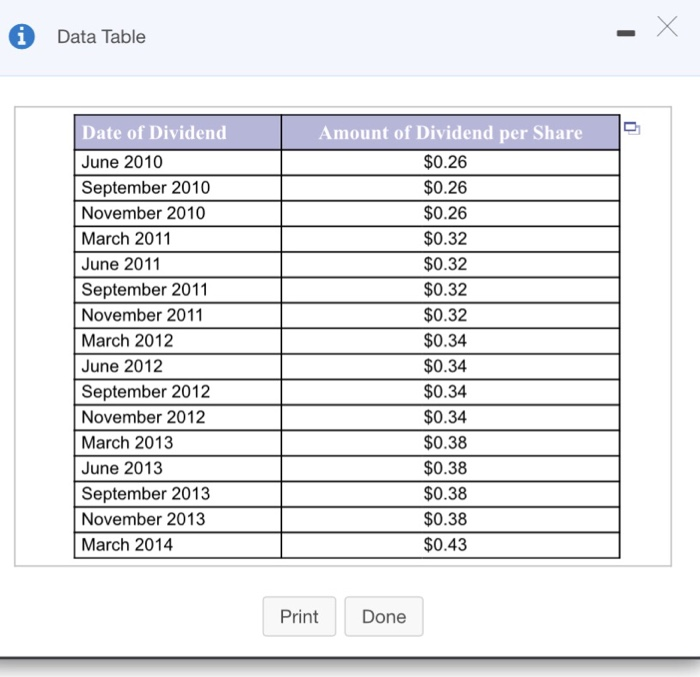Click the $0.38 amount for November 2013
Viewport: 700px width, 677px height.
[x=450, y=519]
